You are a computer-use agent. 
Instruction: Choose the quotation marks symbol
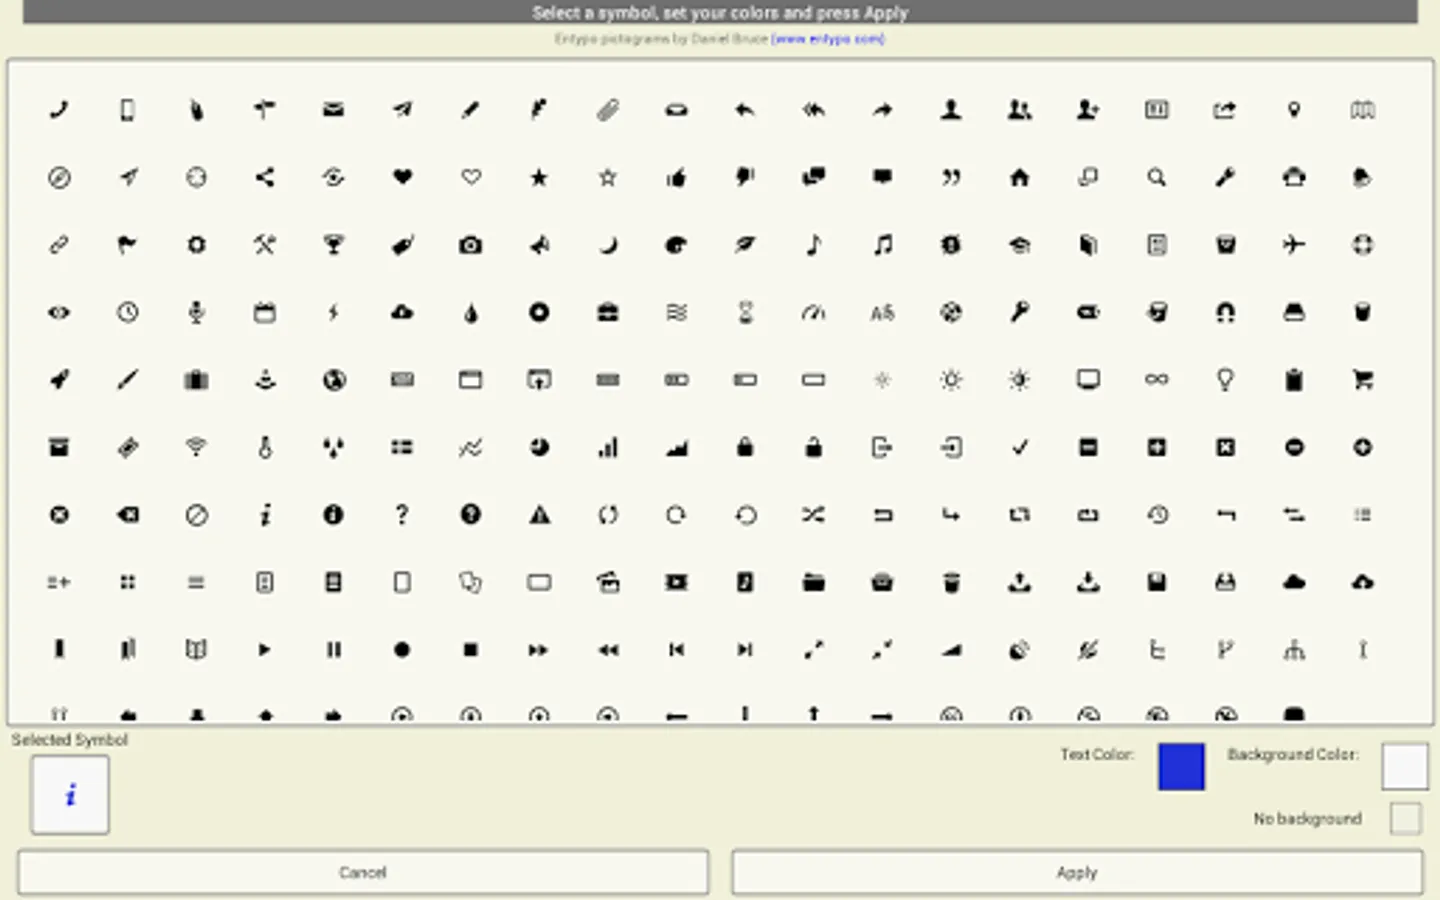click(x=951, y=178)
